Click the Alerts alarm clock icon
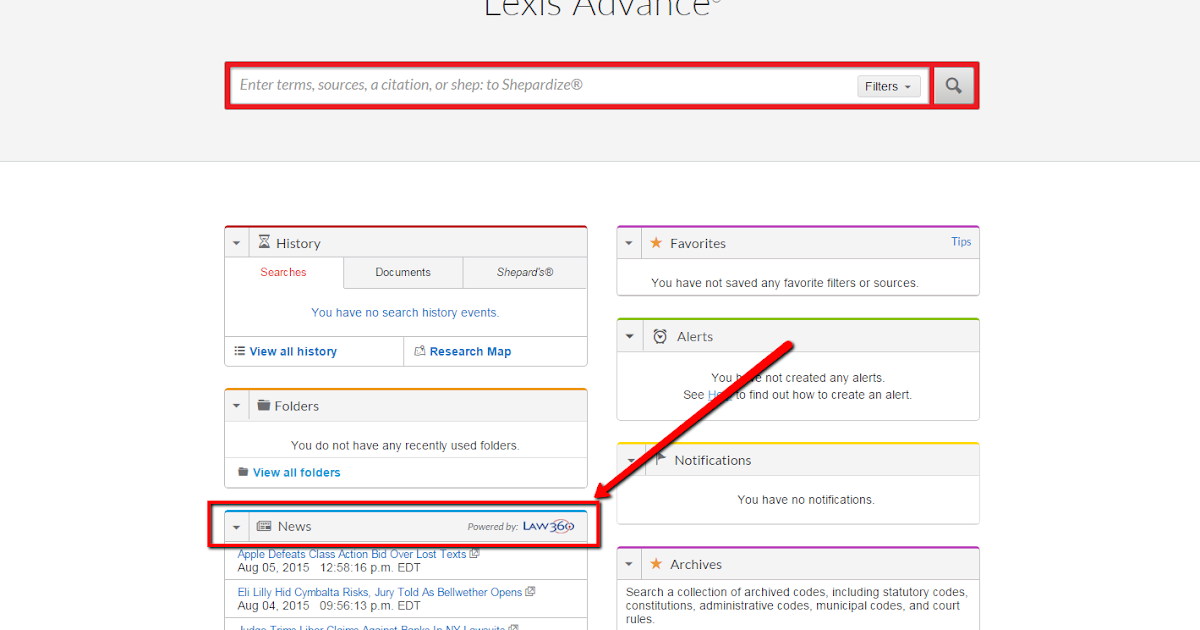The width and height of the screenshot is (1200, 630). click(x=660, y=336)
